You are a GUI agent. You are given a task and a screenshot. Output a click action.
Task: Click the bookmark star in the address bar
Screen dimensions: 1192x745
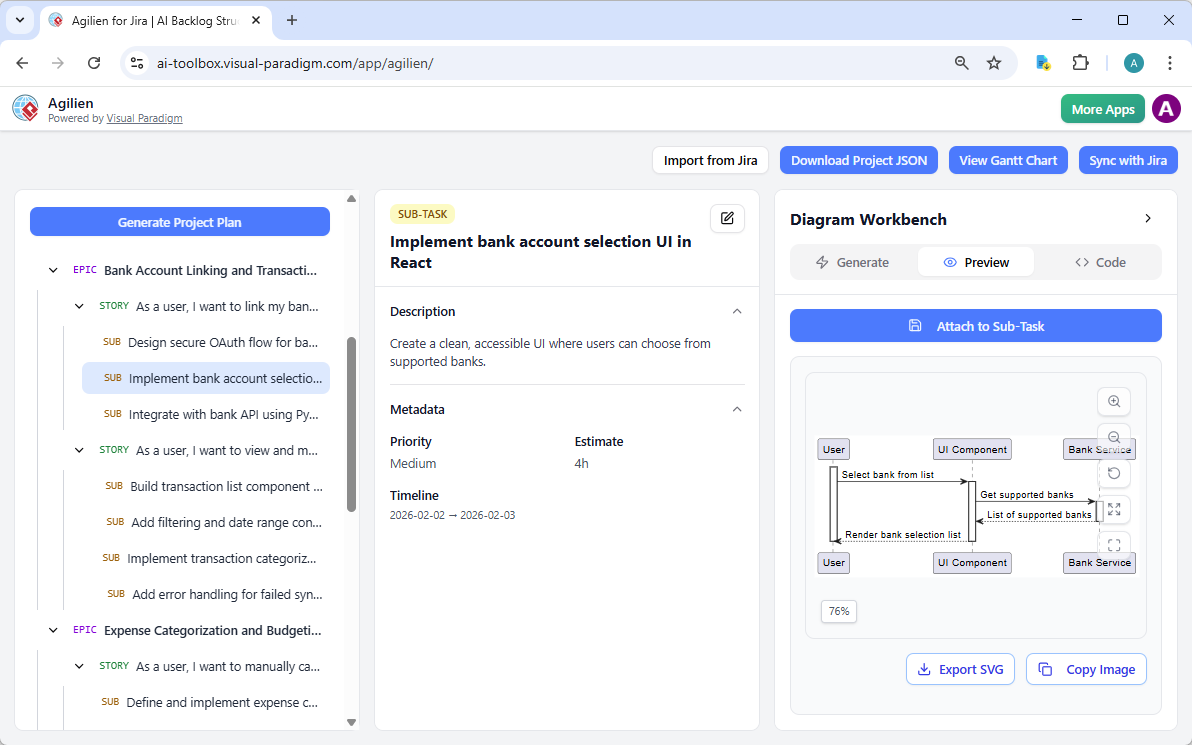point(994,62)
